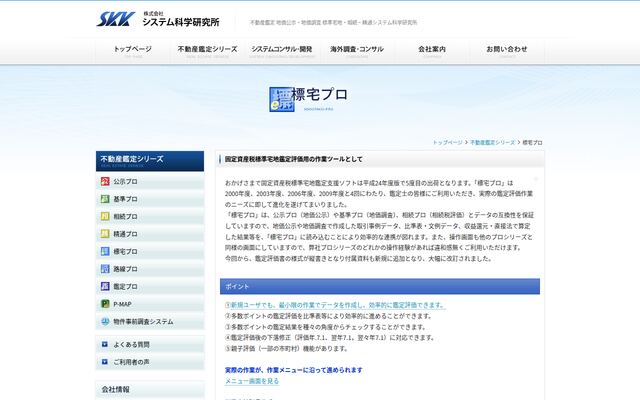Click the 公示プロ sidebar icon

[105, 181]
